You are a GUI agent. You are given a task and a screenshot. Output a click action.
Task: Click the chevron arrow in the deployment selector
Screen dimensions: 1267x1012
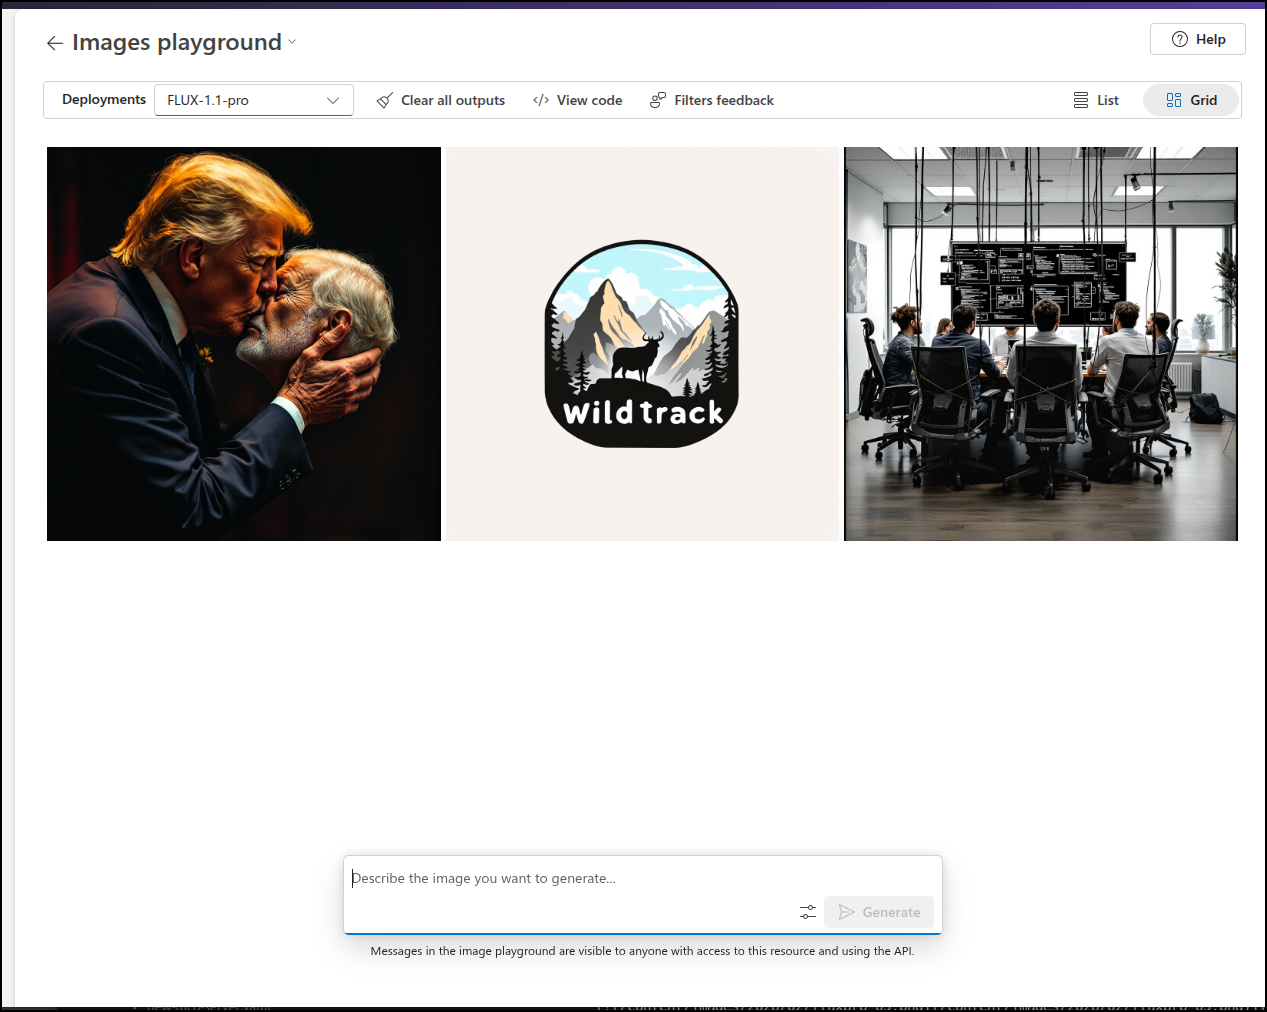coord(333,100)
